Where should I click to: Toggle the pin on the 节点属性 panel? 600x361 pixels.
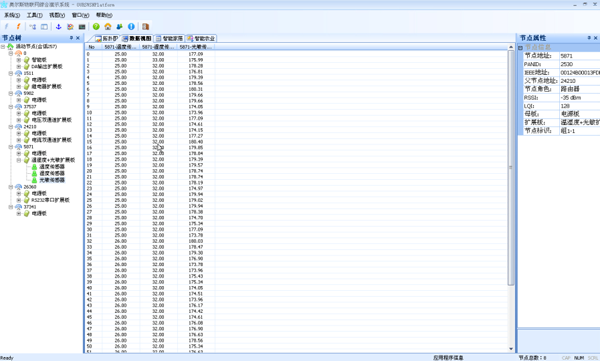tap(589, 38)
